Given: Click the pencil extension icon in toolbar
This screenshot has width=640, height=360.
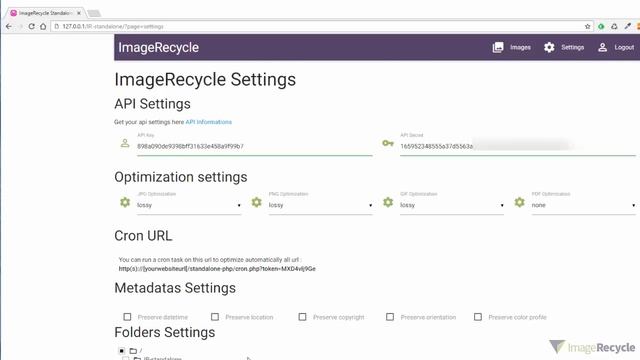Looking at the screenshot, I should pyautogui.click(x=628, y=26).
